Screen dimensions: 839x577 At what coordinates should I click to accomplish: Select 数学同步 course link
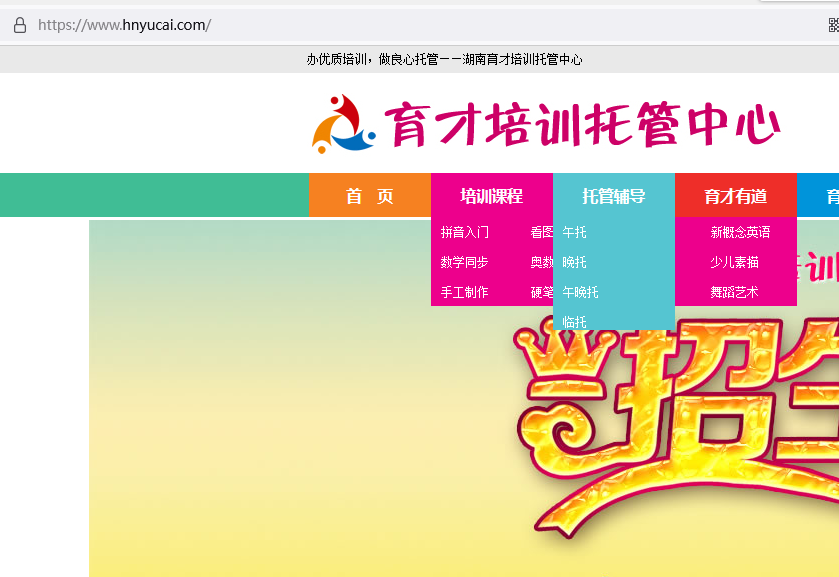point(465,262)
